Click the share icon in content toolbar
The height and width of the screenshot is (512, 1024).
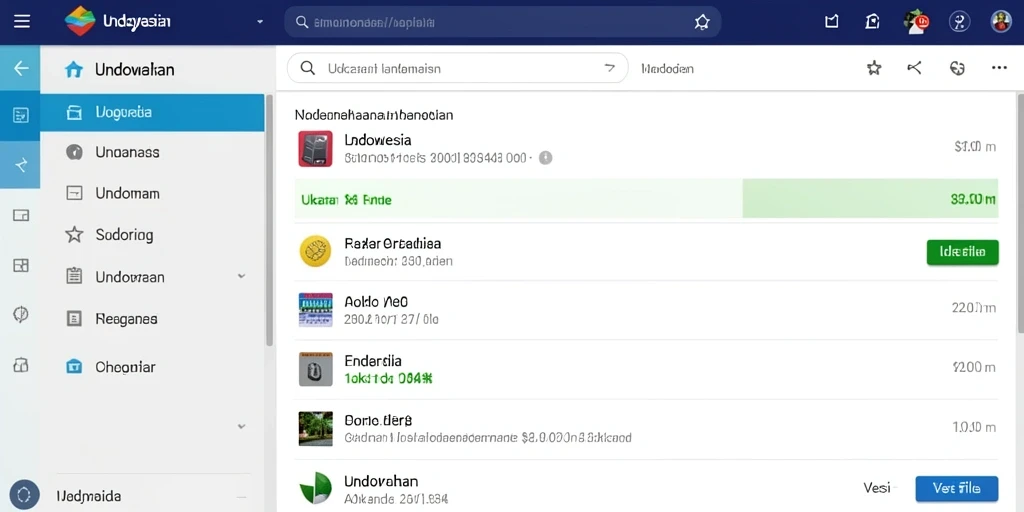coord(915,67)
